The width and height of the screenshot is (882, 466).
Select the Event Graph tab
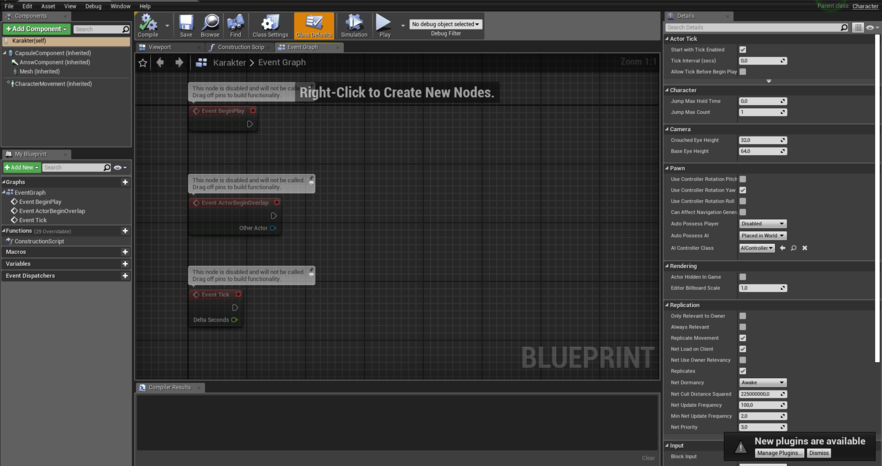[x=303, y=47]
